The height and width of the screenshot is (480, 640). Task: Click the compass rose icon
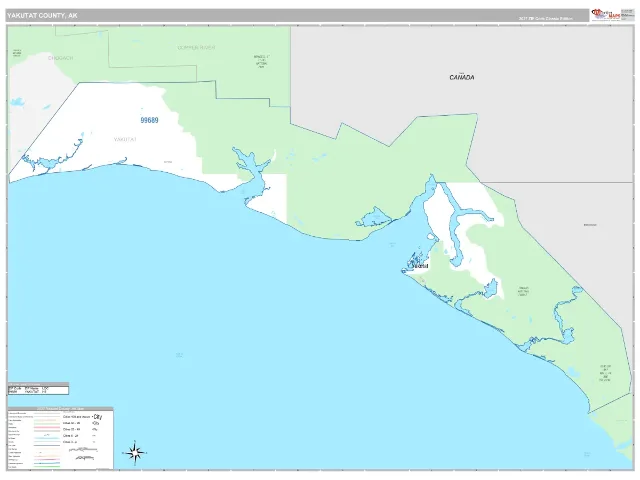(135, 453)
